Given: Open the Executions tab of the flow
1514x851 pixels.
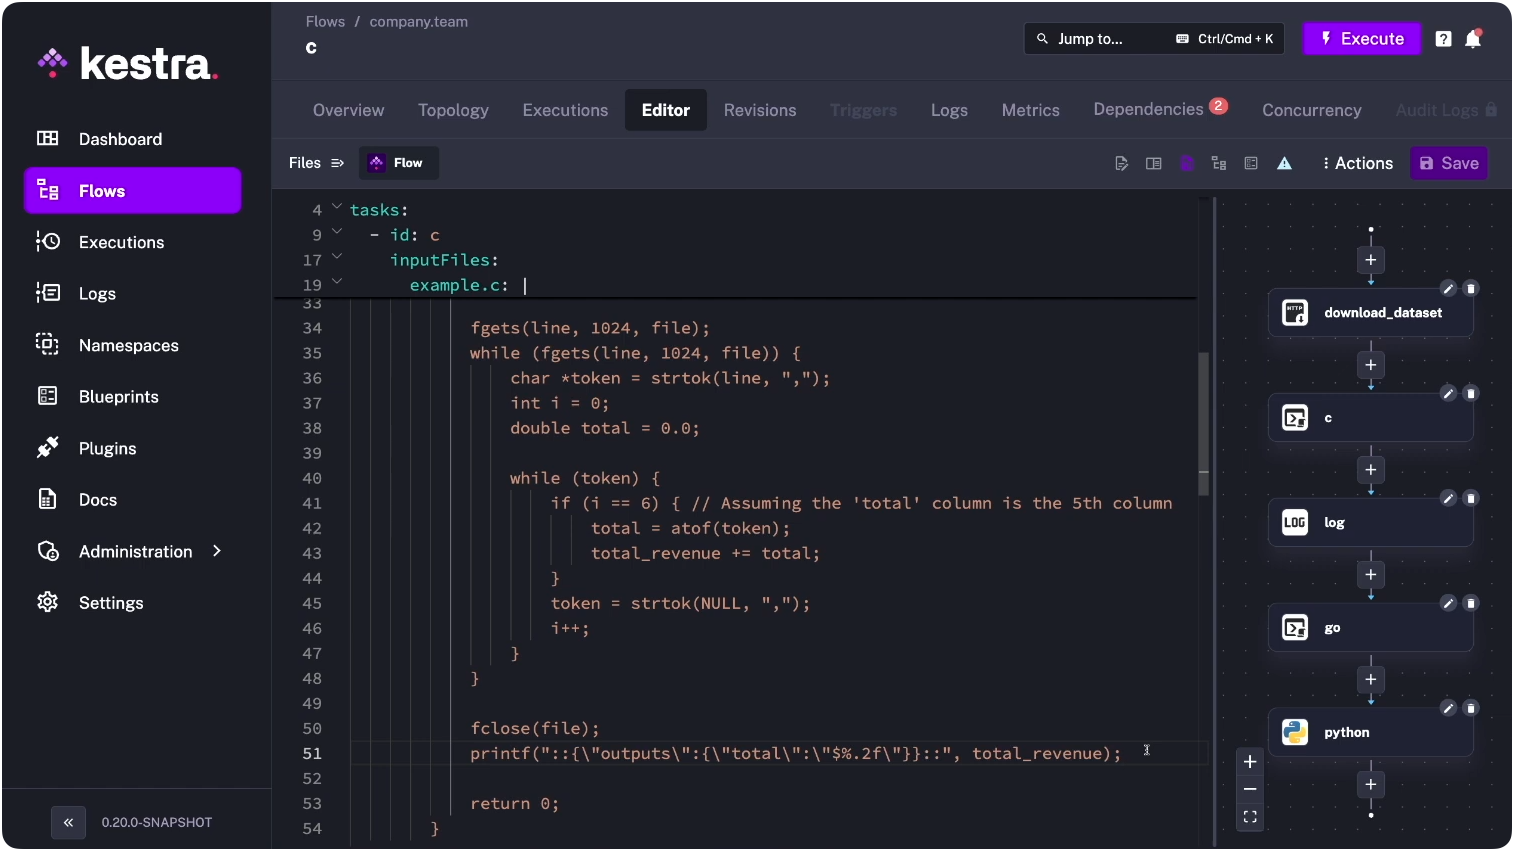Looking at the screenshot, I should click(x=565, y=110).
